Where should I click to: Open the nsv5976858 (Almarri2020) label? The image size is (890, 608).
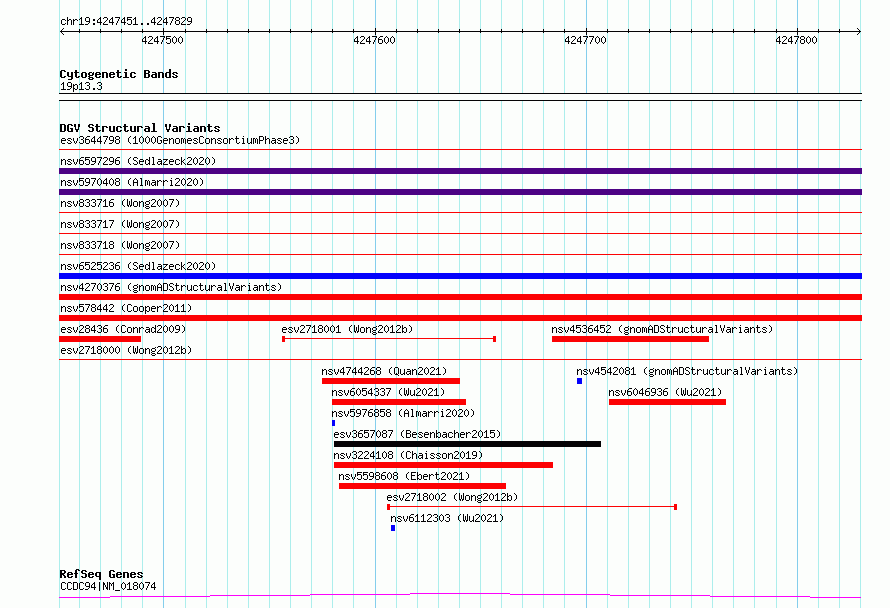coord(403,413)
